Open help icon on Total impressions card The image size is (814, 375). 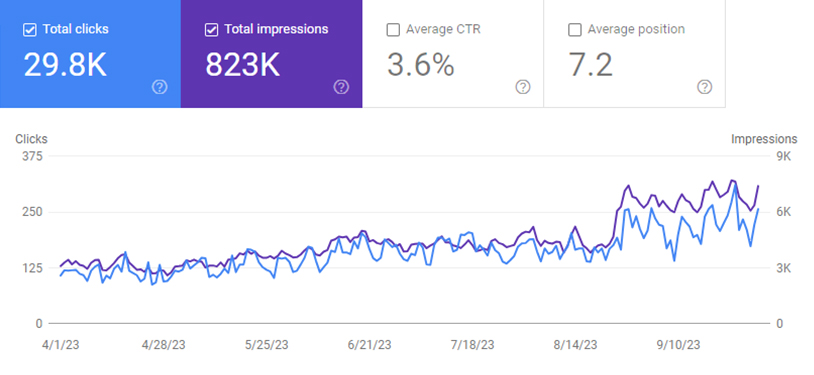(341, 87)
